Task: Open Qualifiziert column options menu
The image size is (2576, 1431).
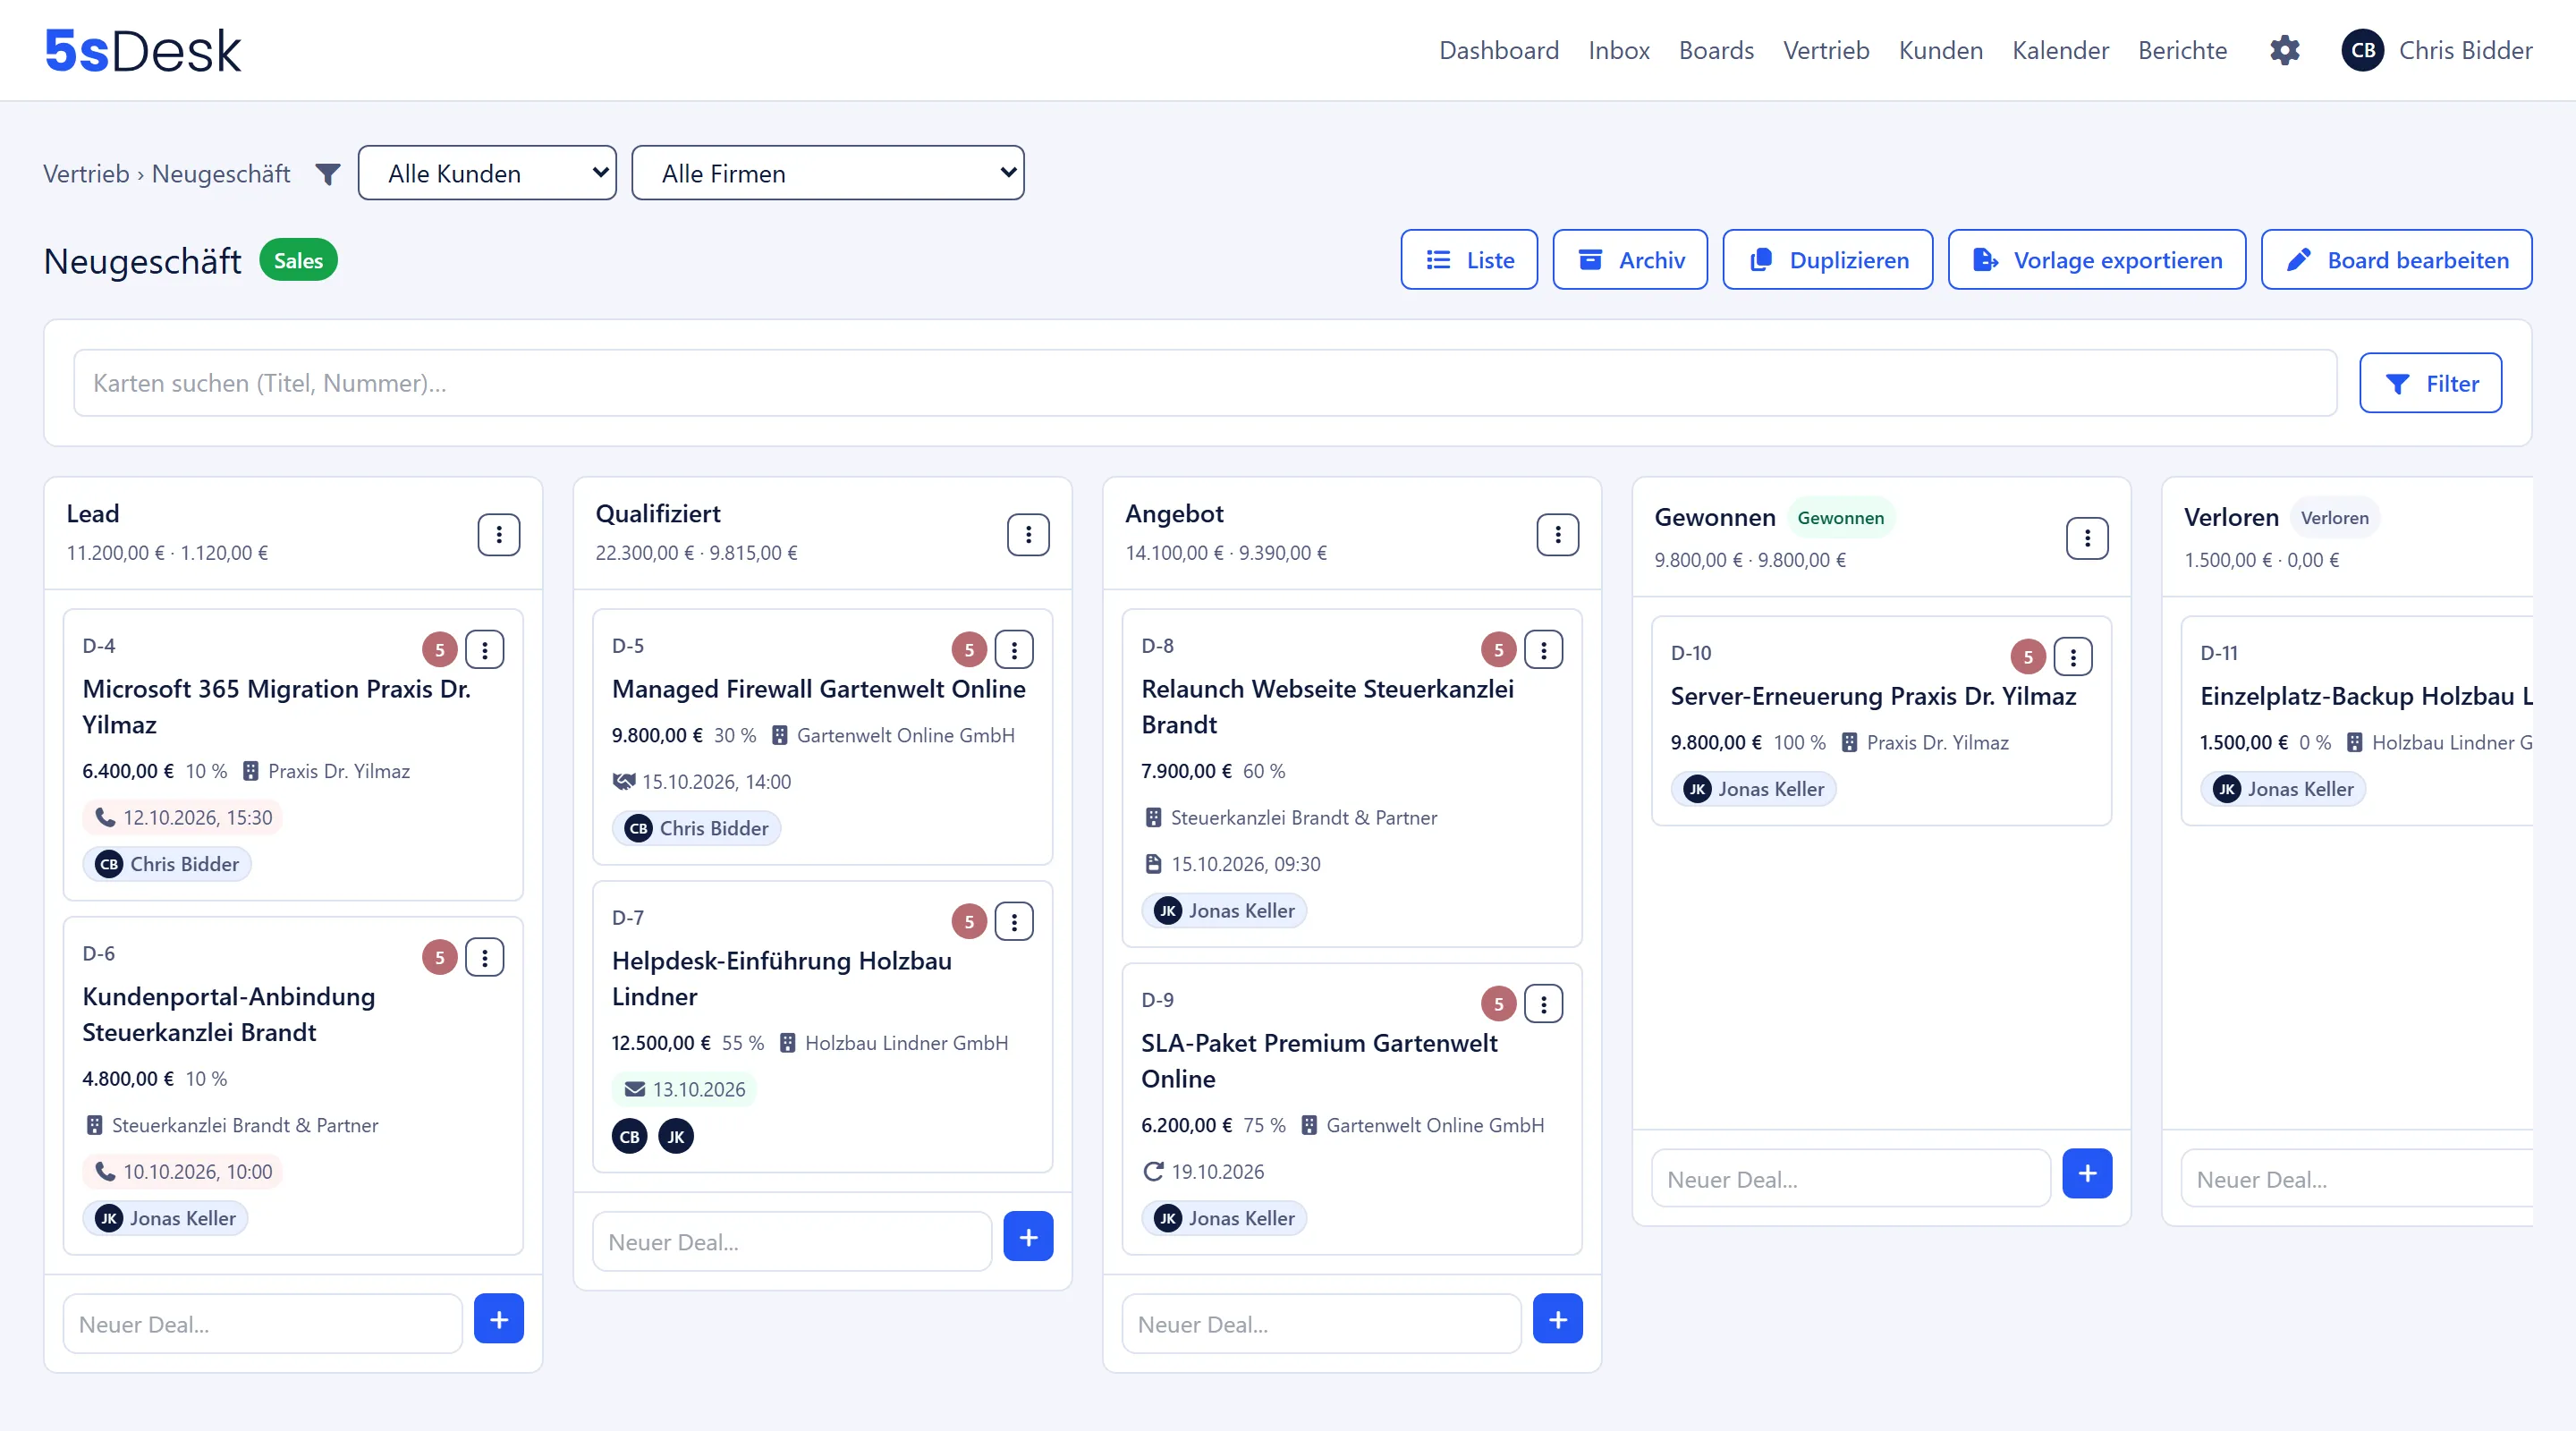Action: [1028, 535]
